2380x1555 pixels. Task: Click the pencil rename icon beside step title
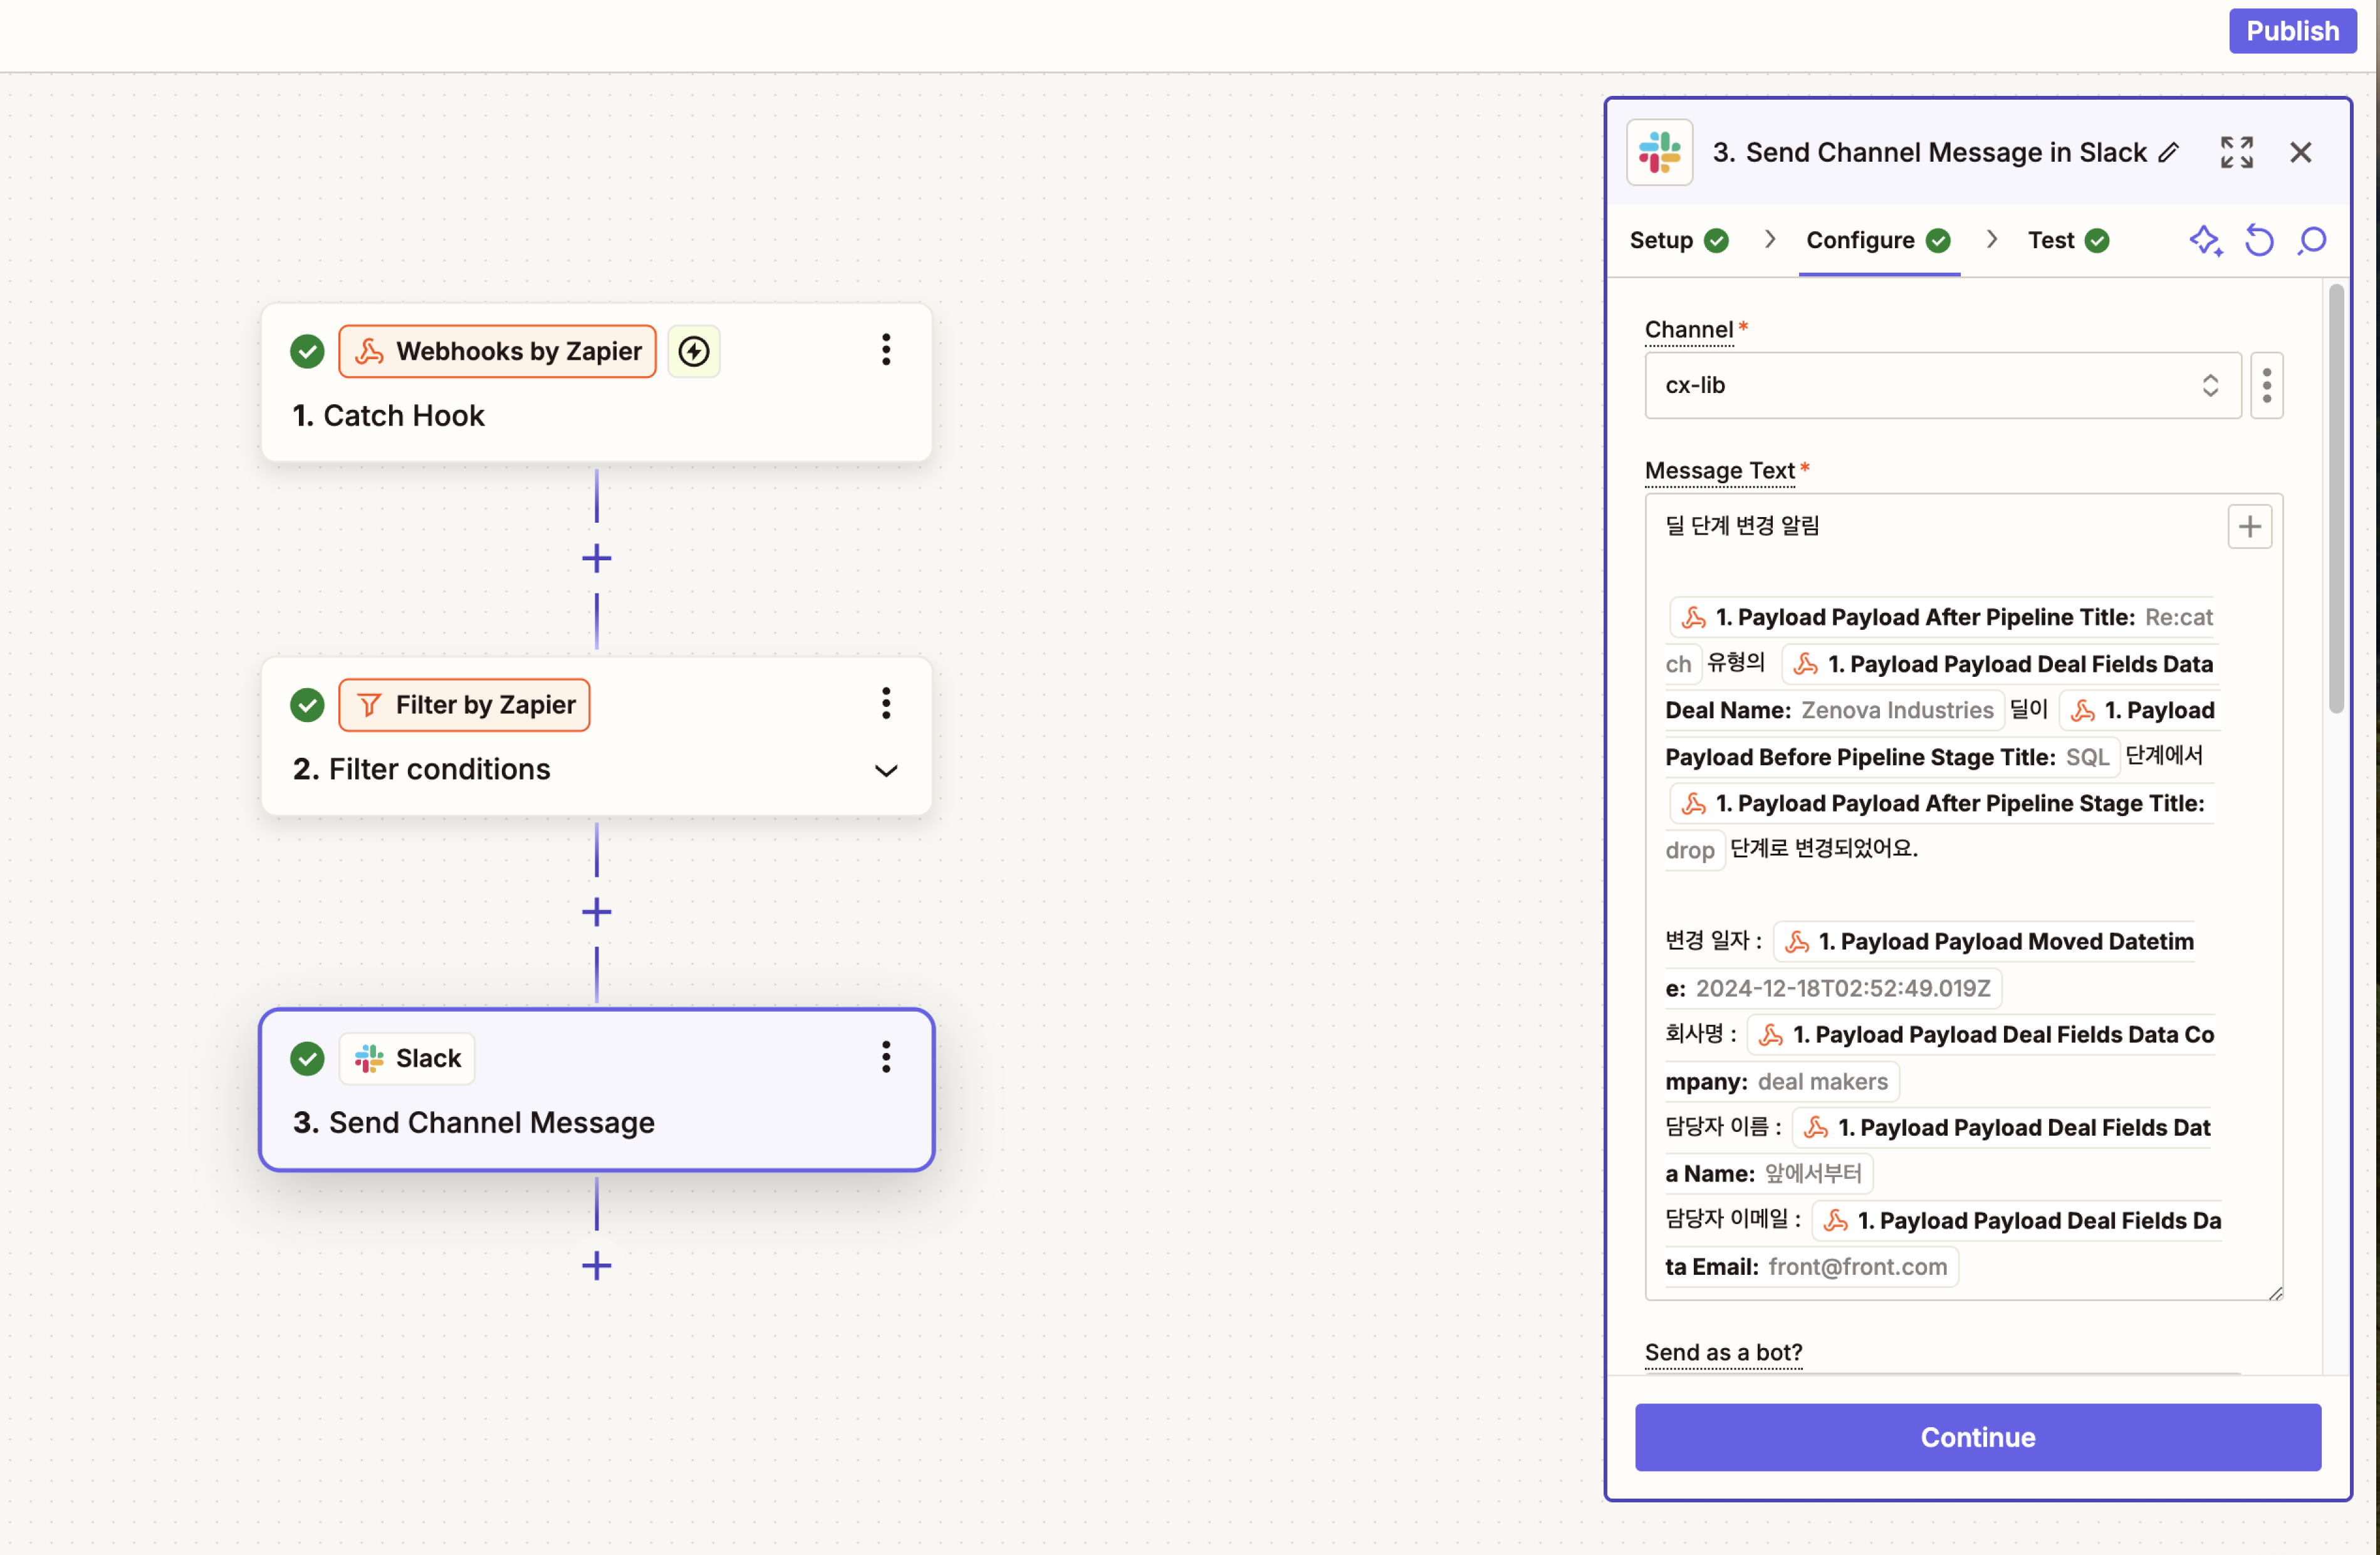[x=2168, y=152]
